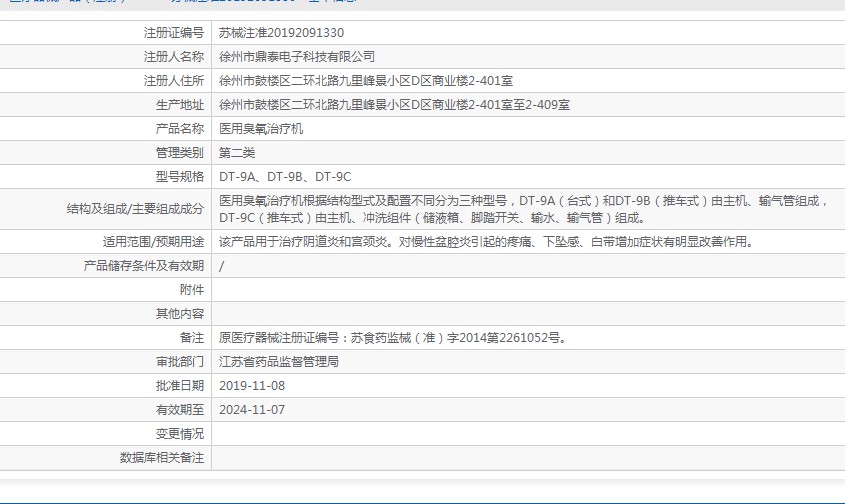Viewport: 845px width, 504px height.
Task: Select registrant name 徐州市鼎泰电子科技有限公司
Action: 297,57
